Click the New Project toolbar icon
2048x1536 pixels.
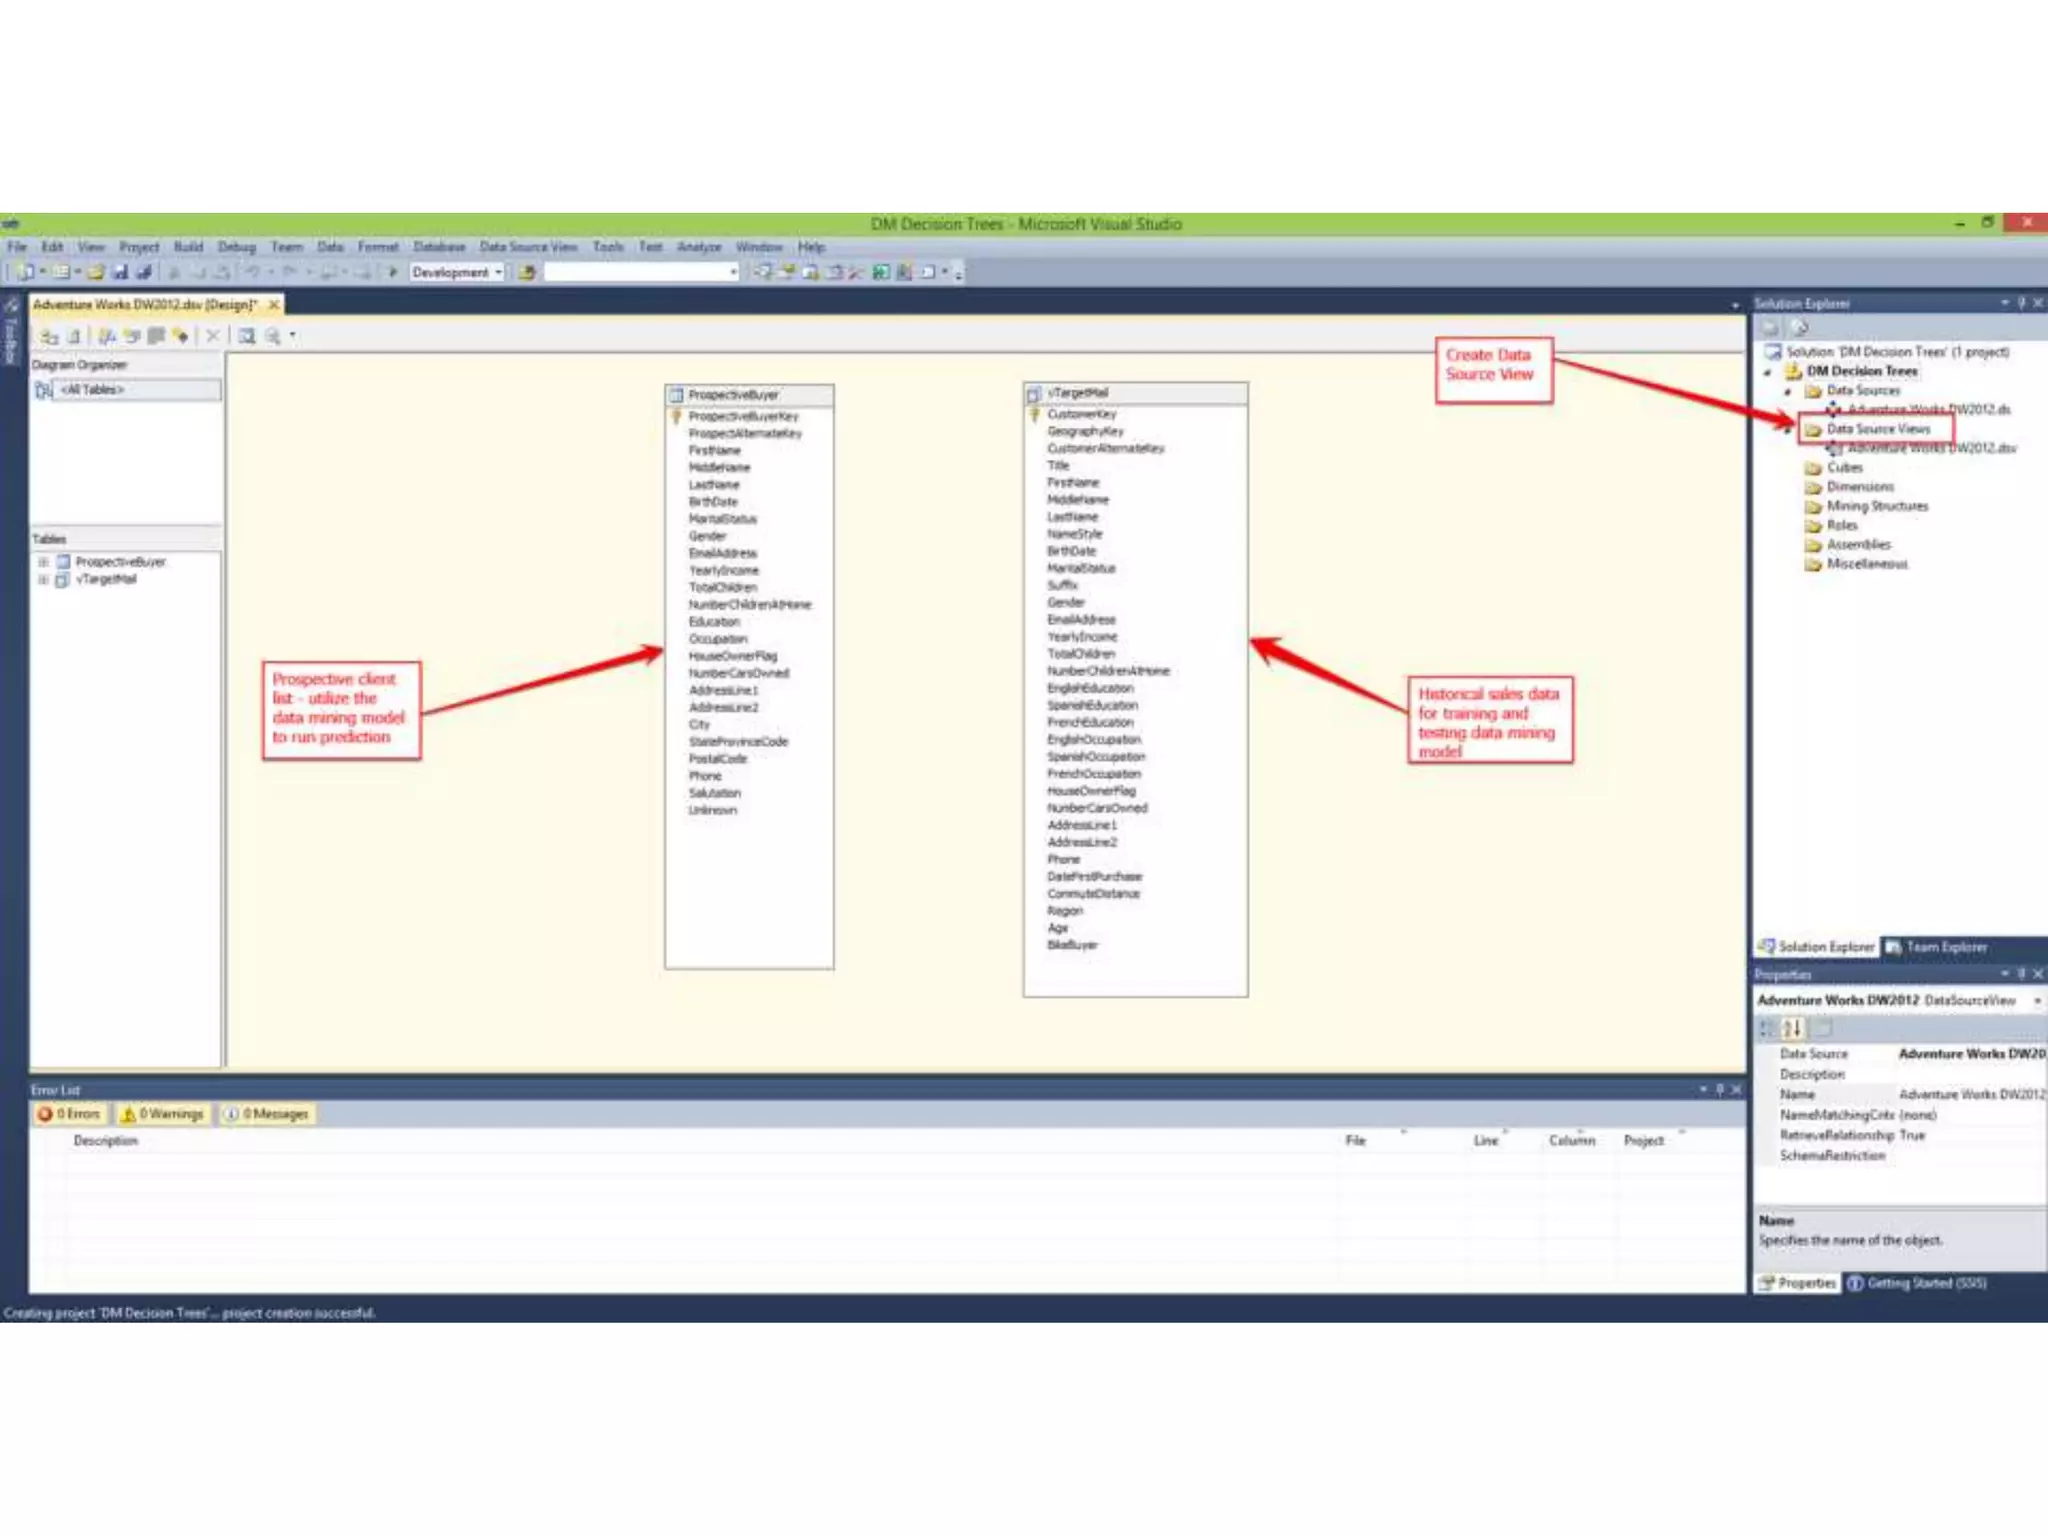pyautogui.click(x=25, y=272)
